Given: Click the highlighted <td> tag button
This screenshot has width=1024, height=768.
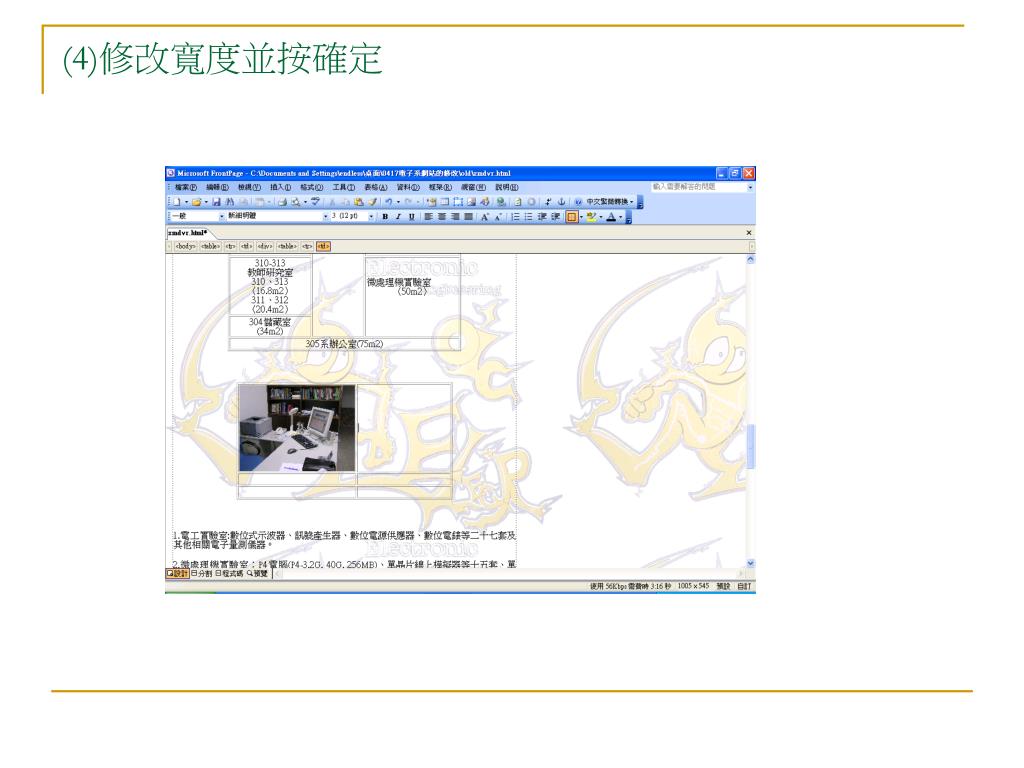Looking at the screenshot, I should point(323,246).
